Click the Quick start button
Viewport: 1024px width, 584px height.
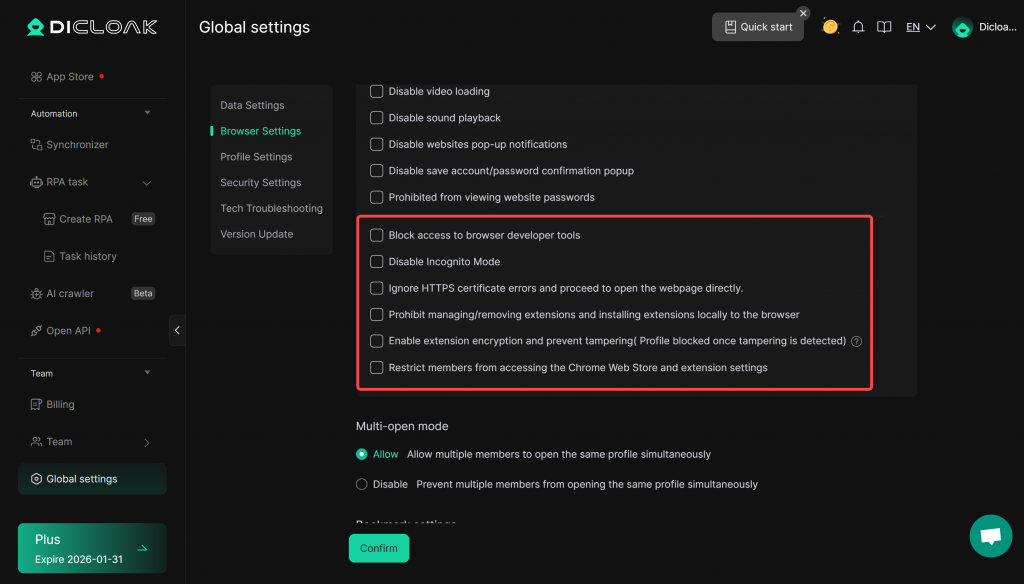tap(758, 27)
